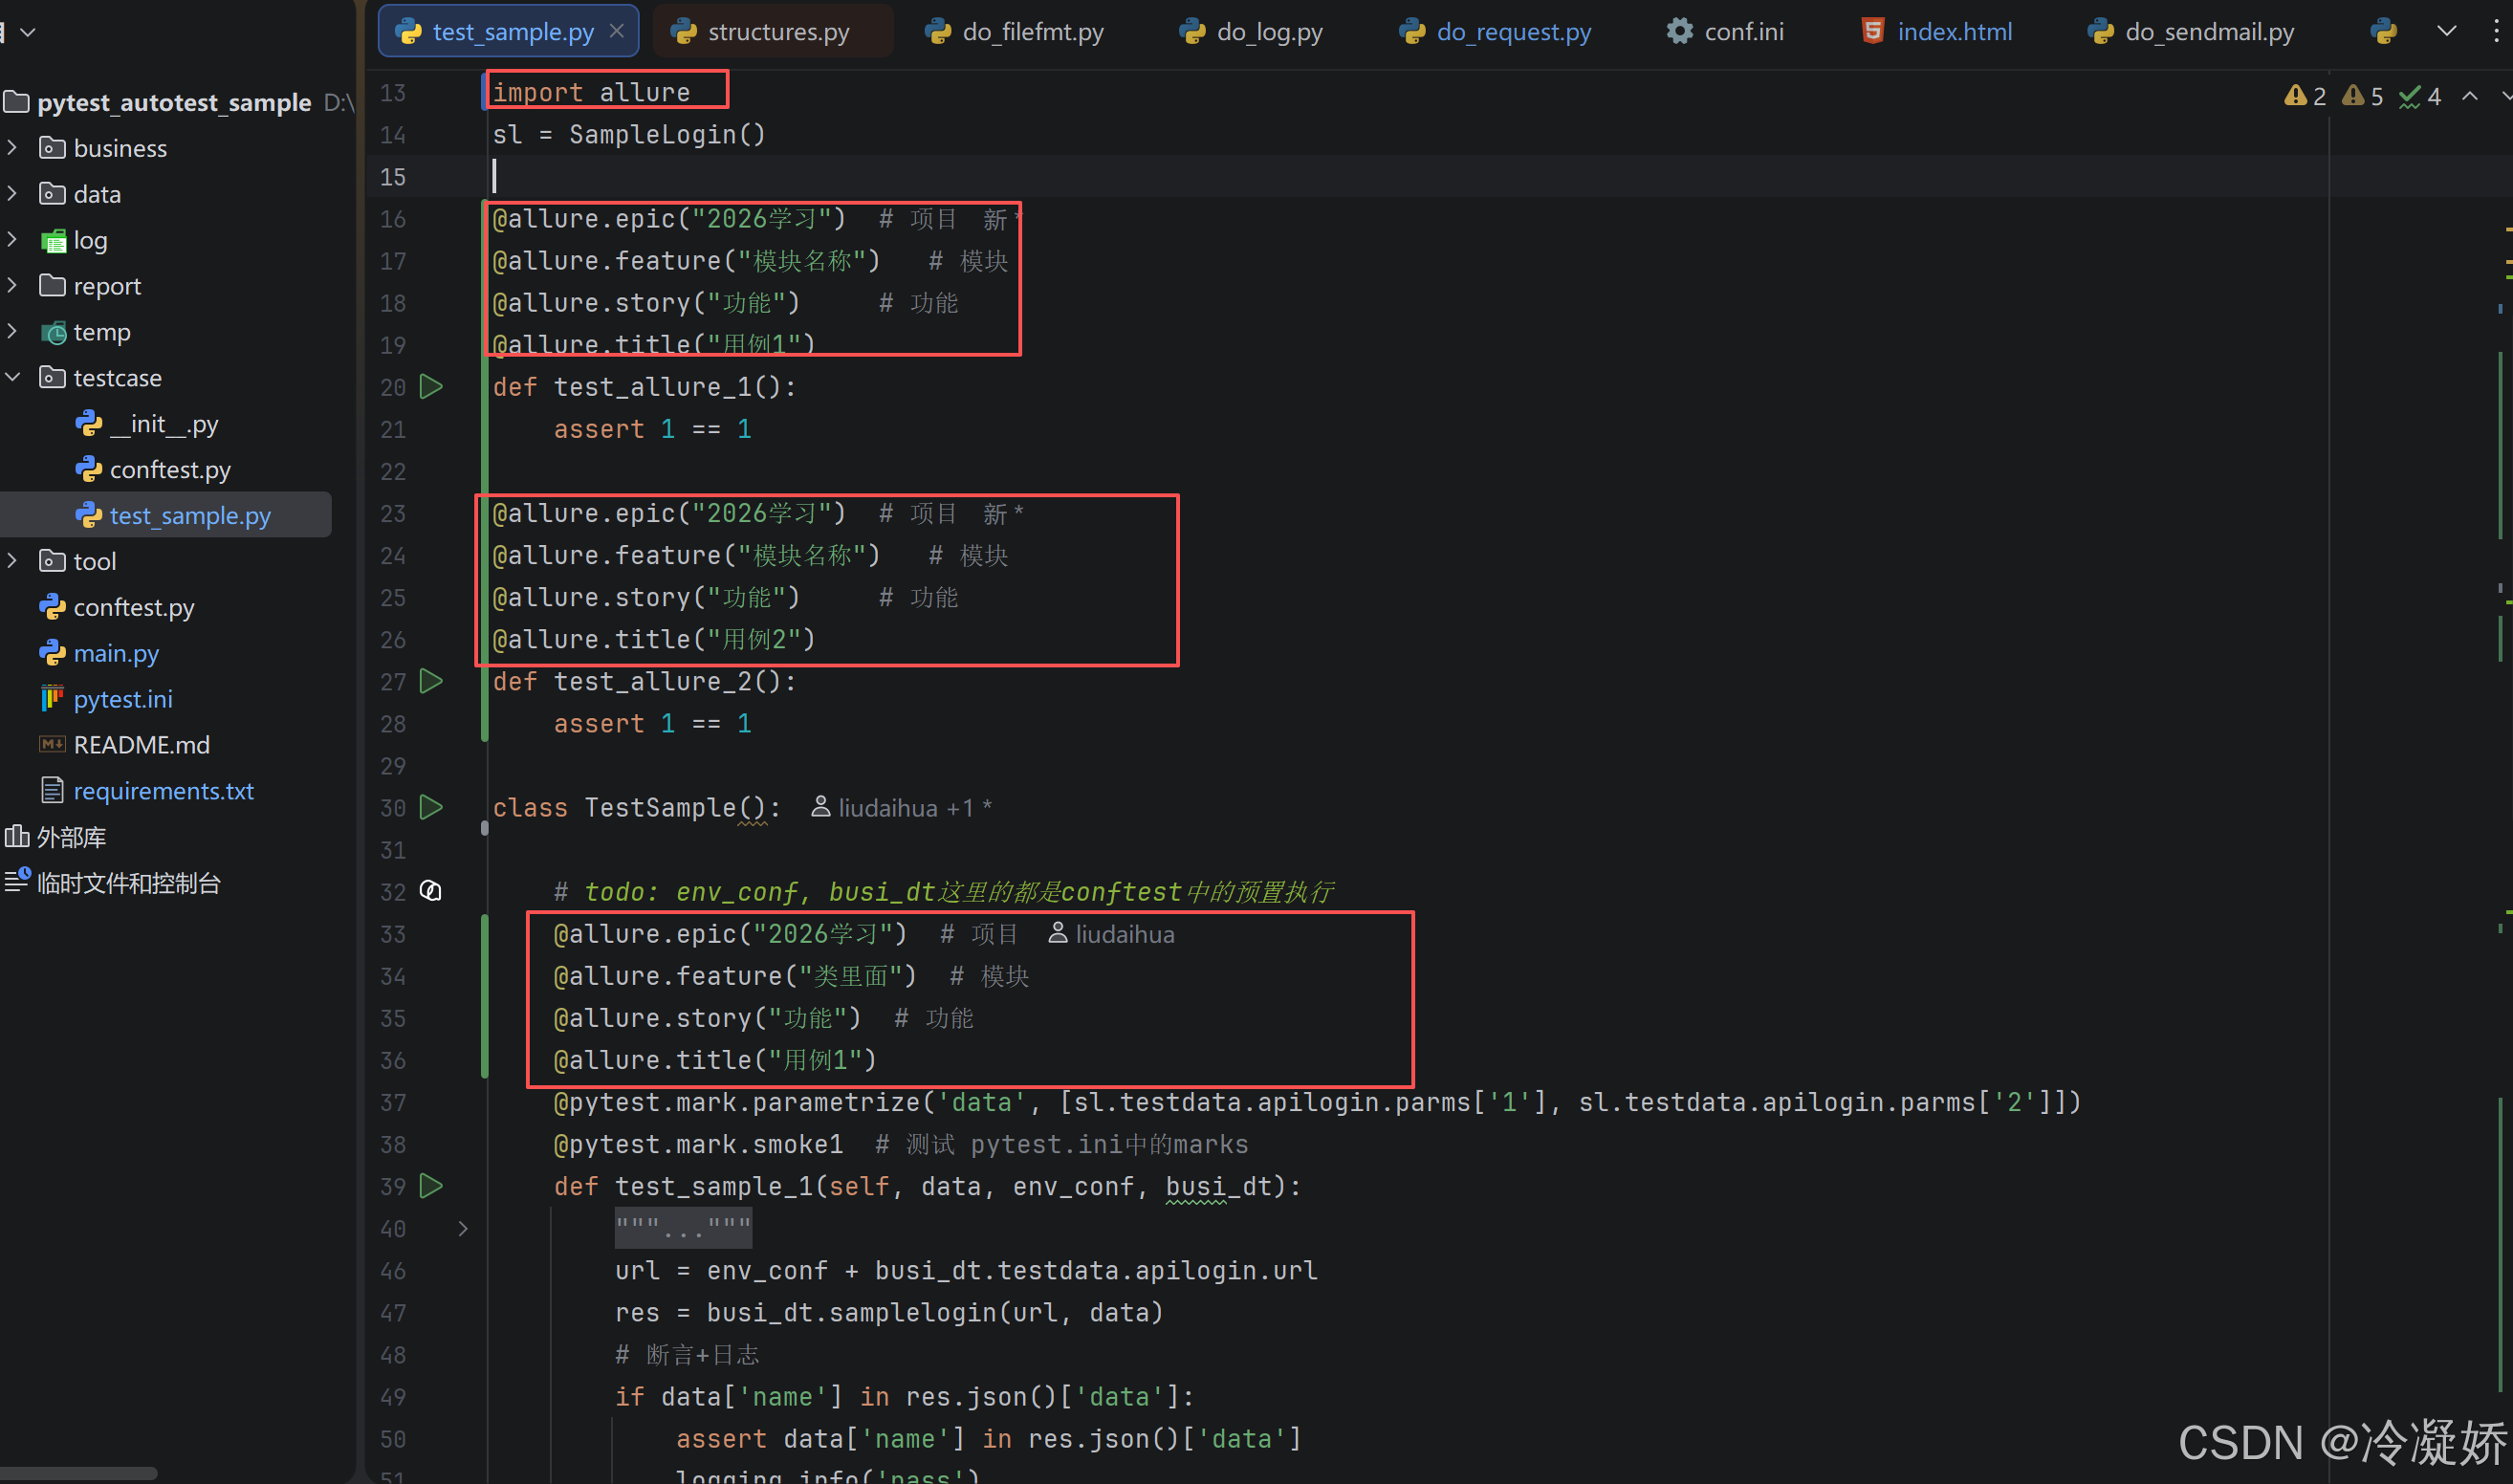Click the log folder icon
This screenshot has width=2513, height=1484.
pyautogui.click(x=52, y=240)
